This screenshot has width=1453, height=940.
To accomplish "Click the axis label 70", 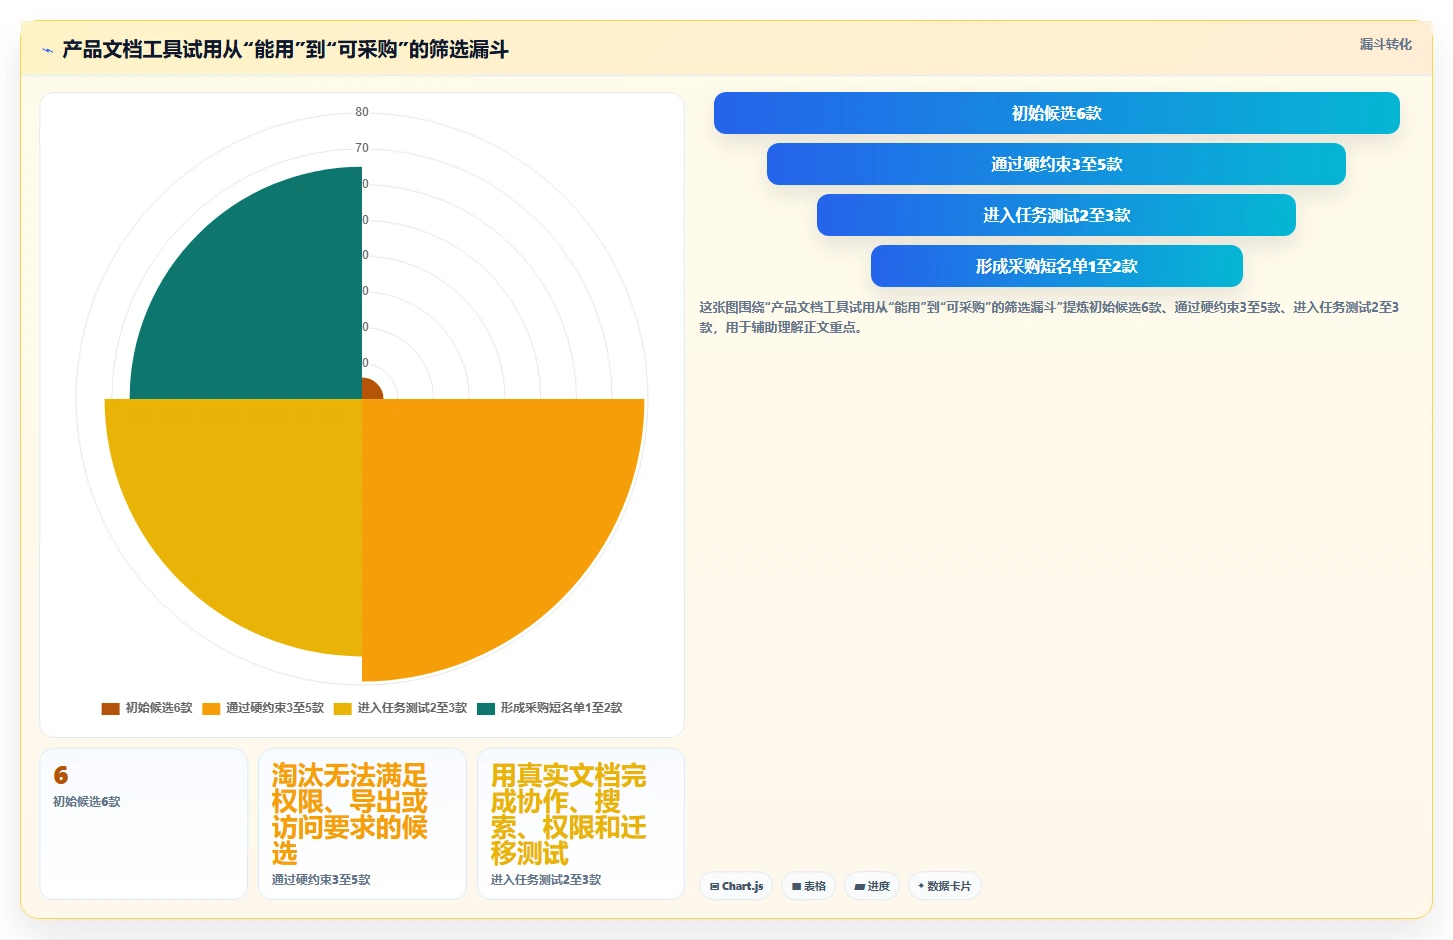I will pos(362,148).
